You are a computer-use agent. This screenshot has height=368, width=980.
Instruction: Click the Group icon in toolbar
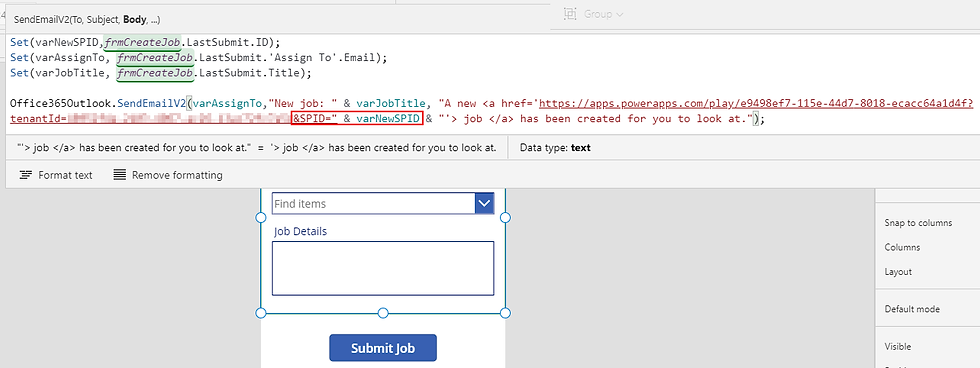click(x=569, y=14)
